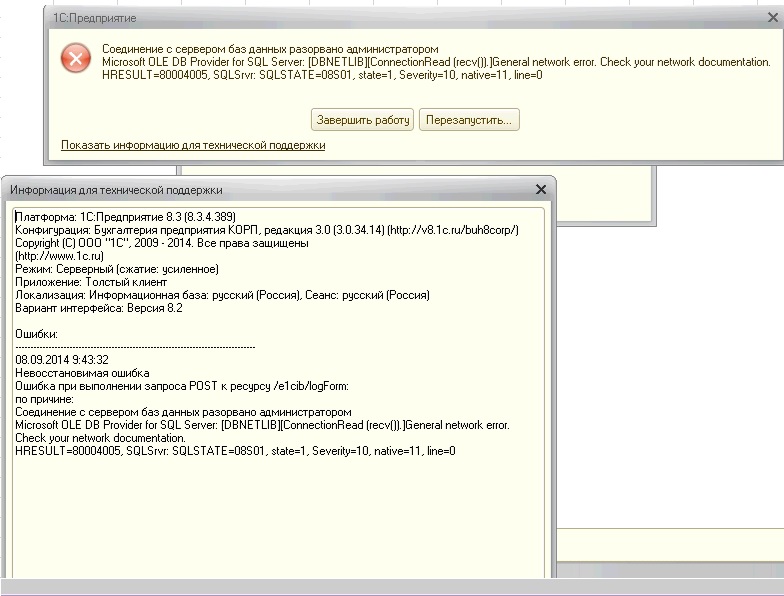Click the Завершить работу button
Image resolution: width=784 pixels, height=596 pixels.
click(x=362, y=120)
